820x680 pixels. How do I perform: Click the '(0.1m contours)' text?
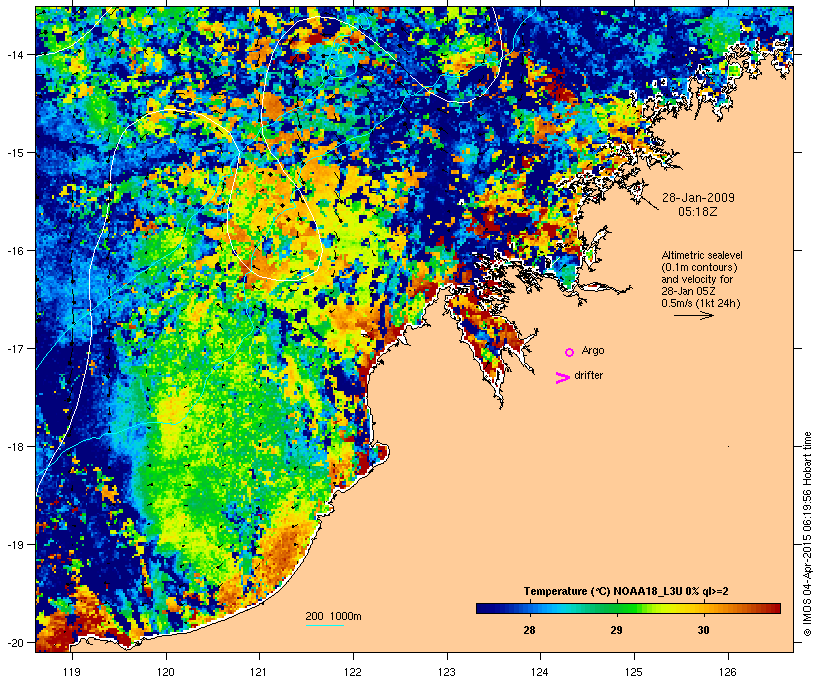coord(700,267)
